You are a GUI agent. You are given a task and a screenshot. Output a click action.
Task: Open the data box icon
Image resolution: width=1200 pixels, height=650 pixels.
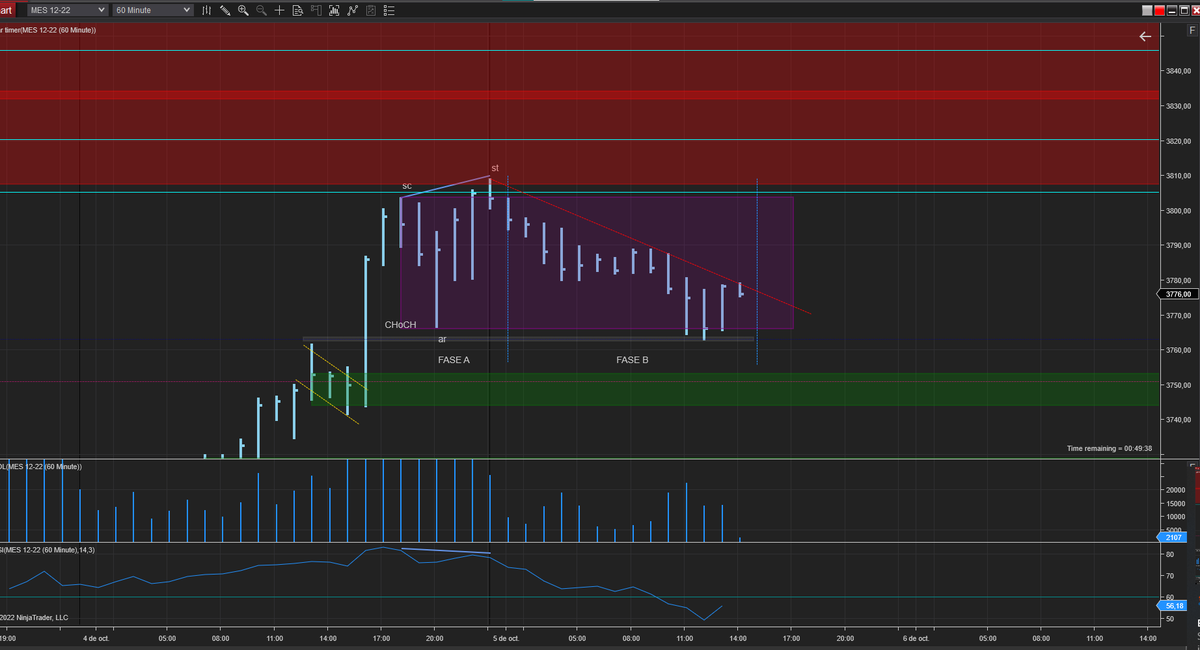pyautogui.click(x=297, y=10)
